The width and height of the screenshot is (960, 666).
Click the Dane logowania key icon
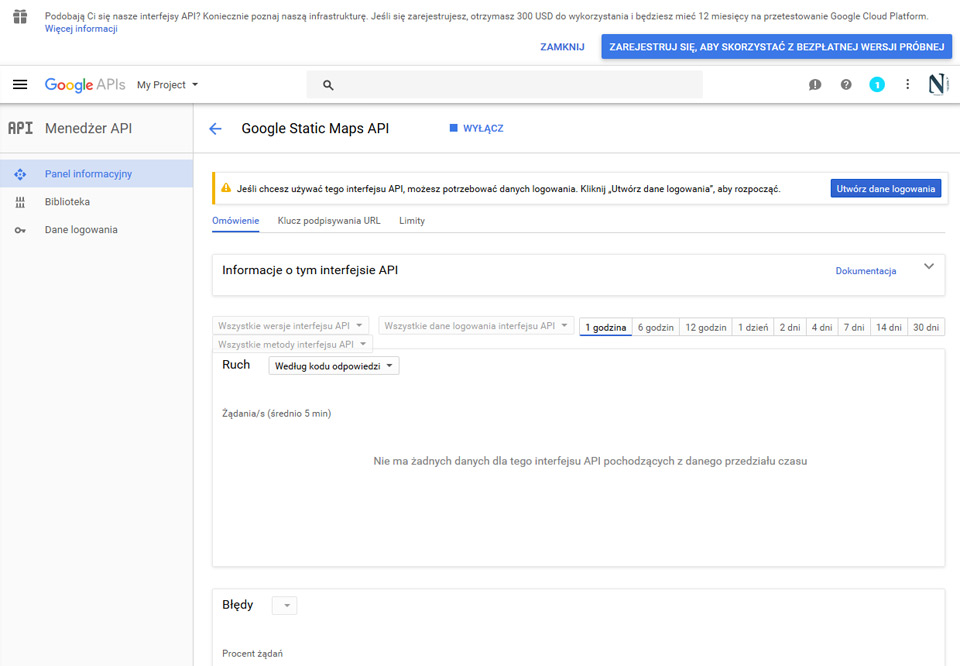[20, 230]
